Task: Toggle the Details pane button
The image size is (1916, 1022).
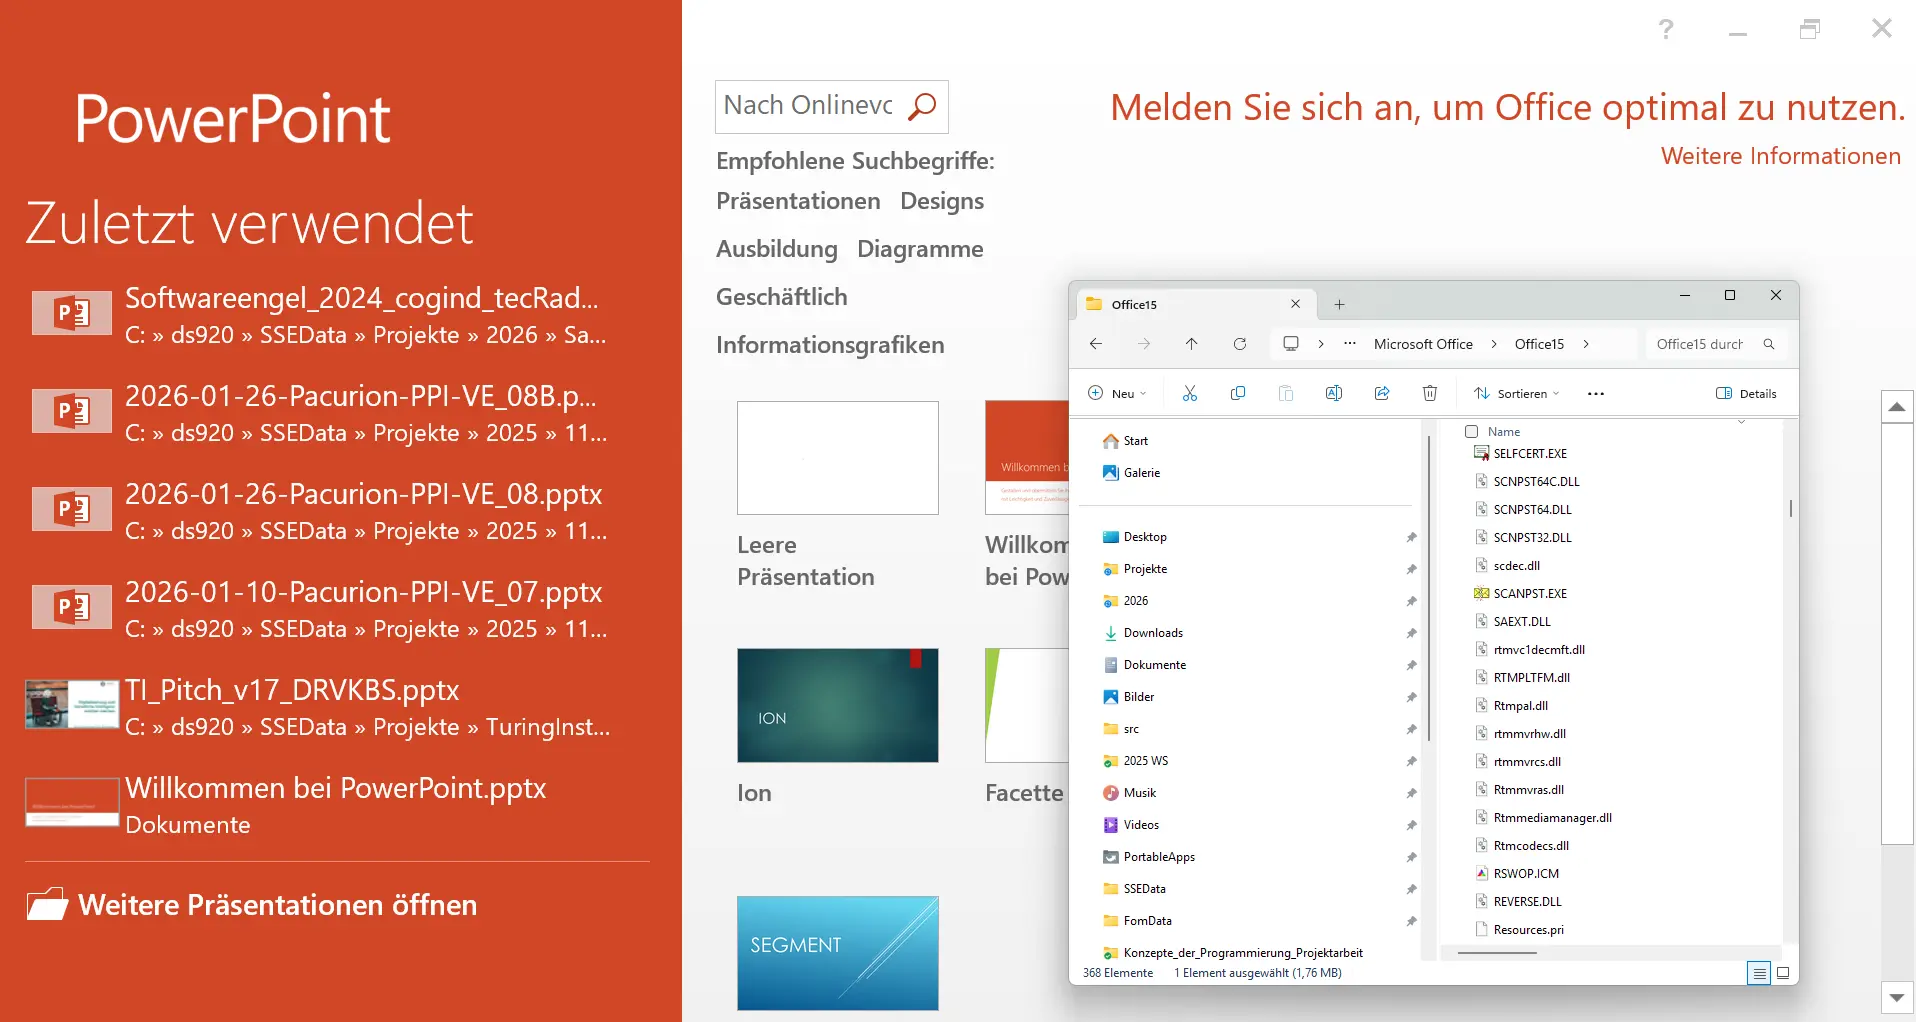Action: tap(1746, 393)
